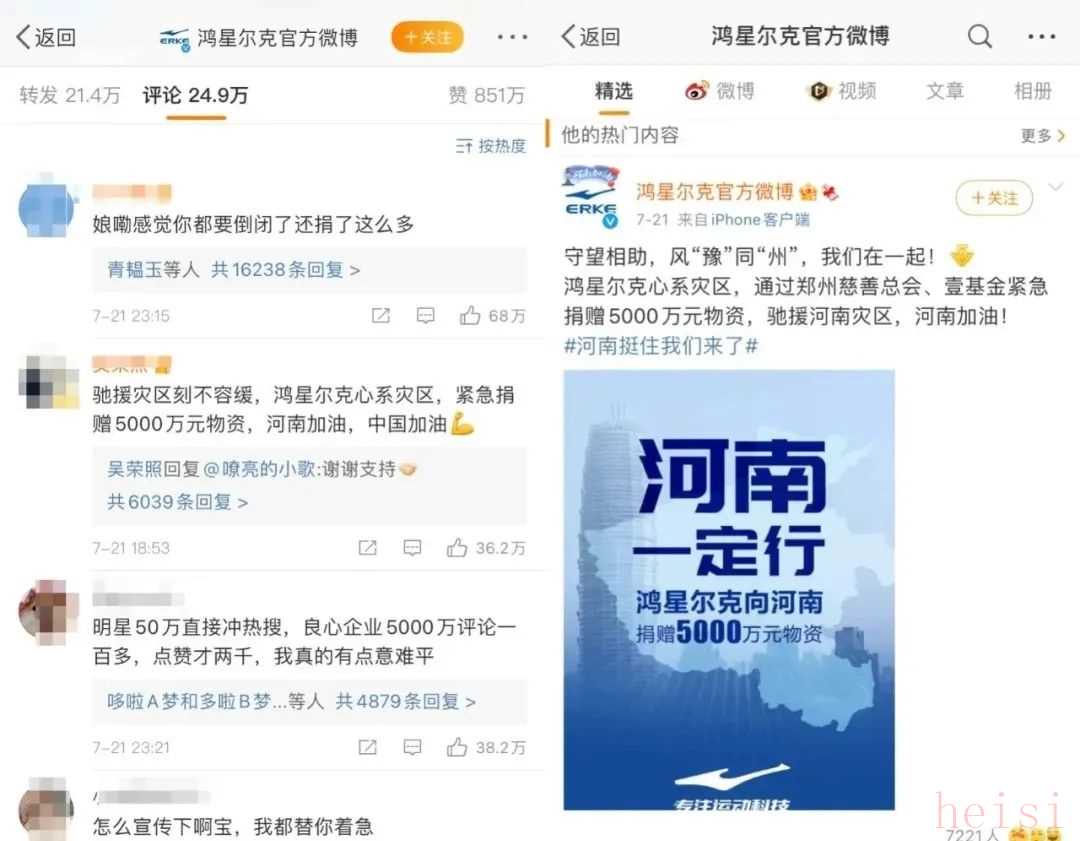Open the three-dot menu beside orange follow button
Image resolution: width=1080 pixels, height=841 pixels.
pyautogui.click(x=512, y=37)
